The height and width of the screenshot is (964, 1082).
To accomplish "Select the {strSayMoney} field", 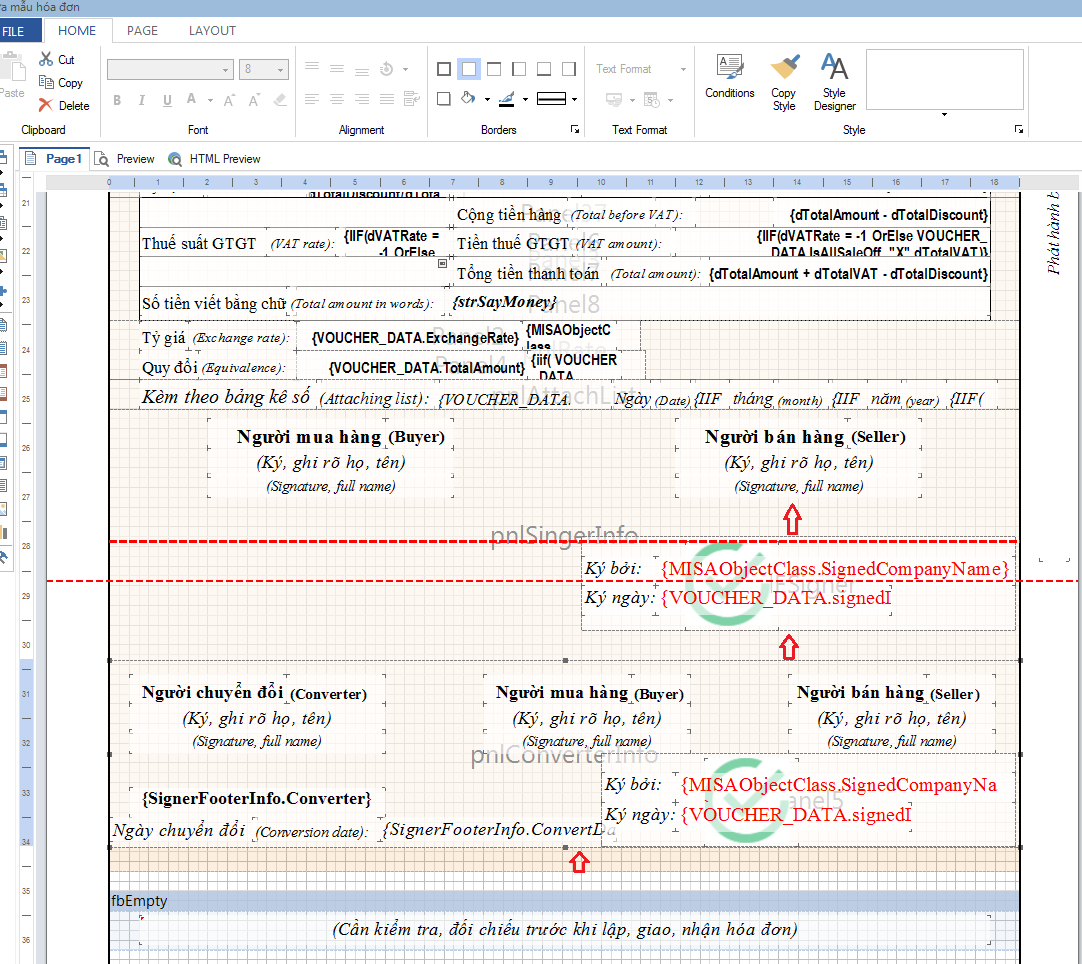I will [504, 302].
